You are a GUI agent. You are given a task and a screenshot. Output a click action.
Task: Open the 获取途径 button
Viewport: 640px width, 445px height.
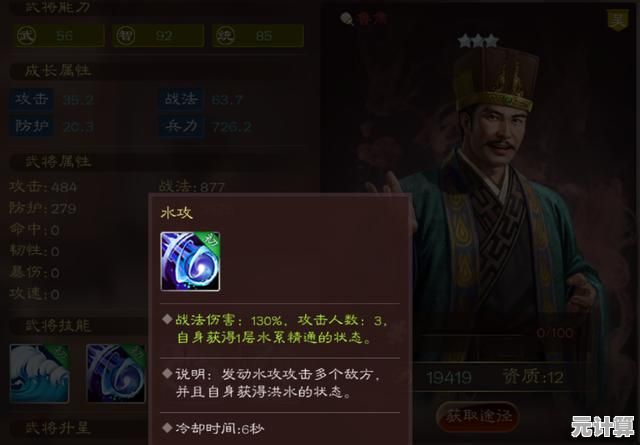click(x=478, y=416)
